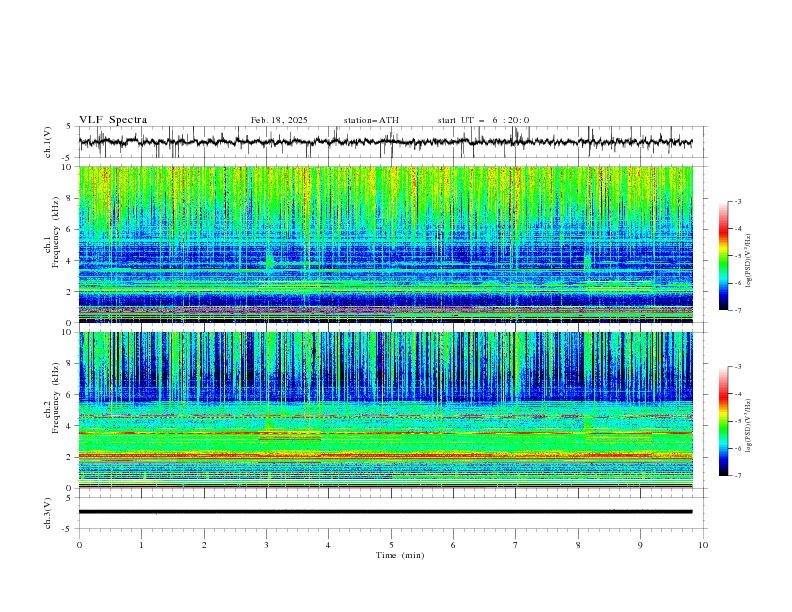Click the "-4" tick on the ch.2 color bar
The image size is (792, 612).
click(x=738, y=394)
